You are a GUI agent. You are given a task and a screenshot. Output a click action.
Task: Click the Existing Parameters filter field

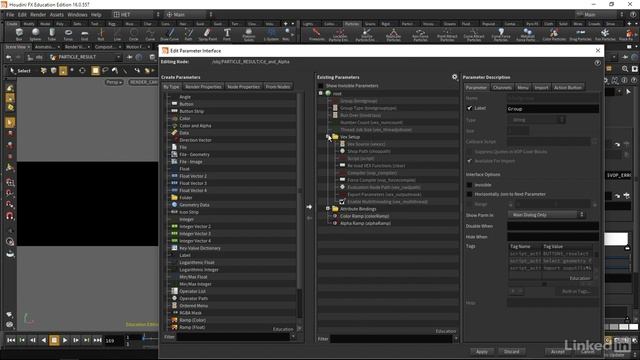pos(392,339)
